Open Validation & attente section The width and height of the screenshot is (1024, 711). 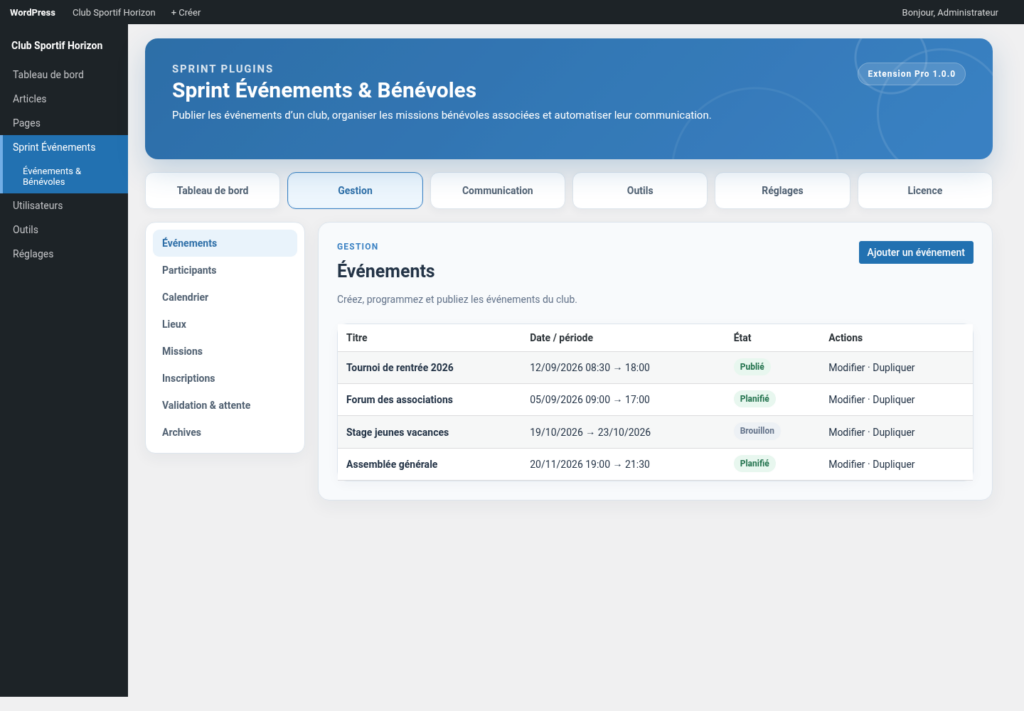pos(225,405)
